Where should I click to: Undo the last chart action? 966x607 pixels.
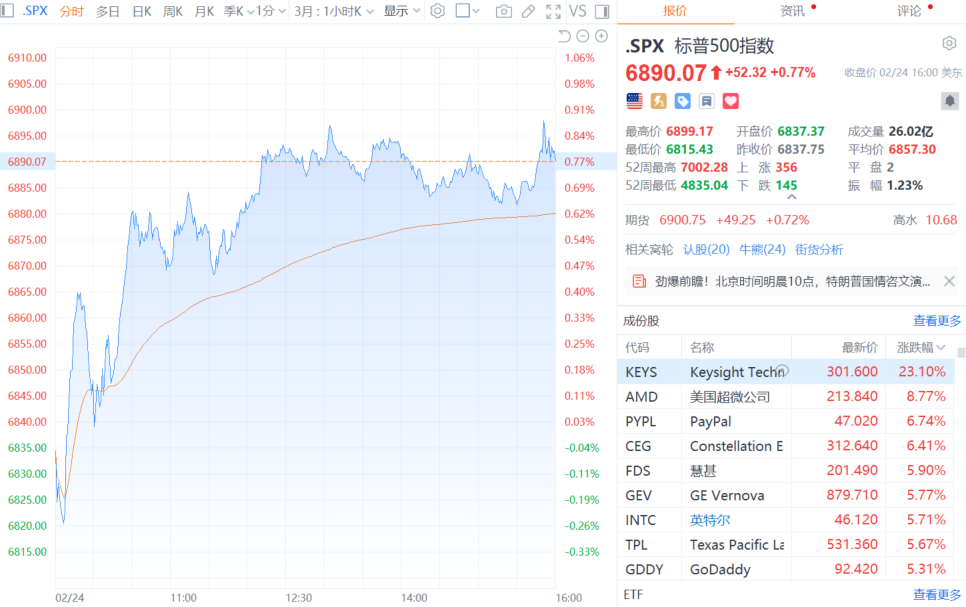click(x=564, y=36)
